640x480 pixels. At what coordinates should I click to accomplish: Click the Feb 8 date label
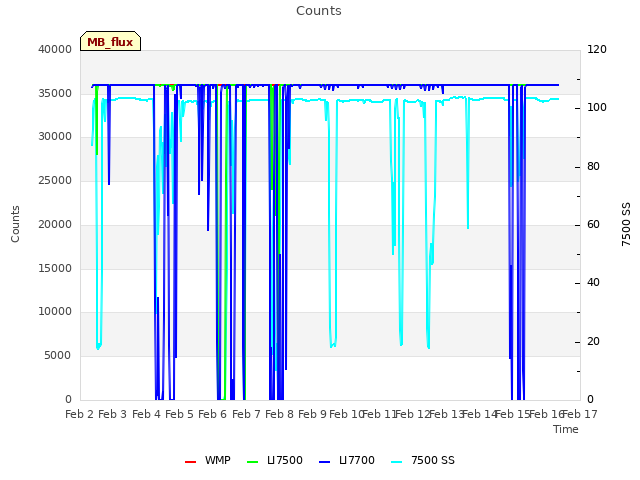tap(279, 415)
